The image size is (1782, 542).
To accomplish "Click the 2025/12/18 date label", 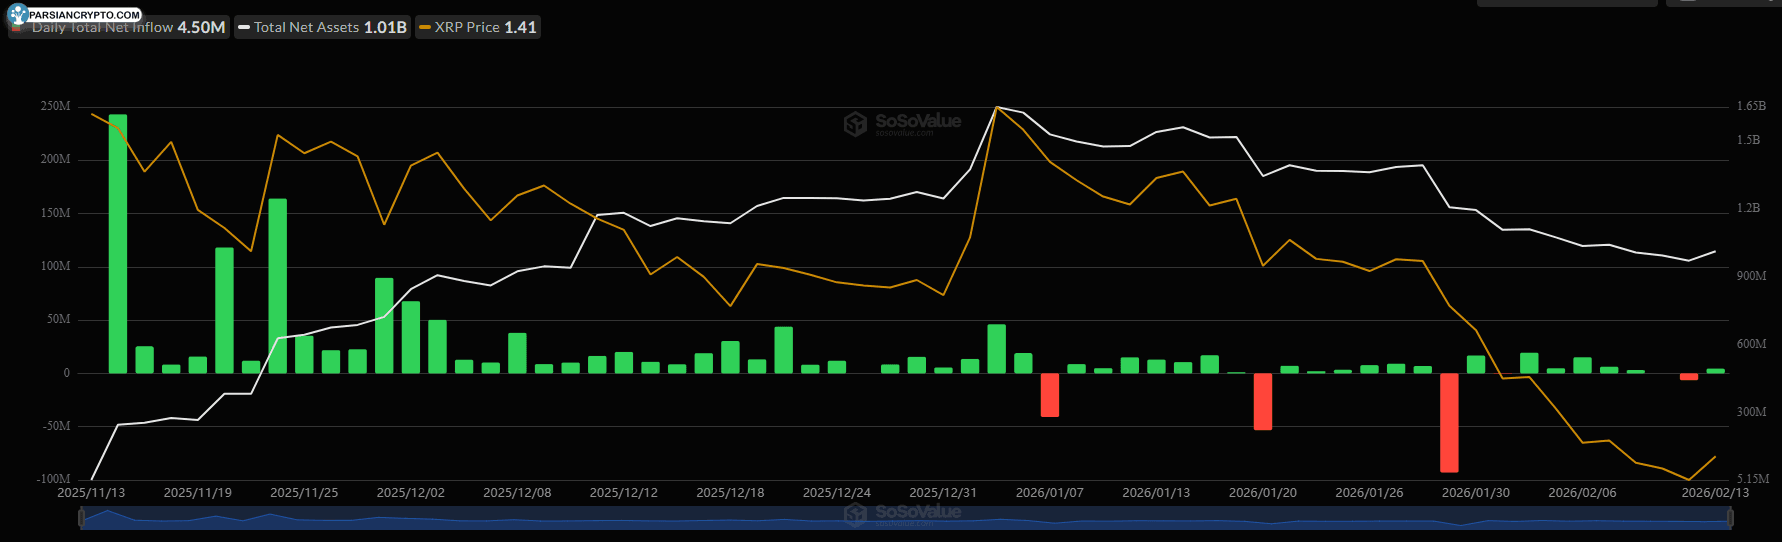I will coord(730,493).
